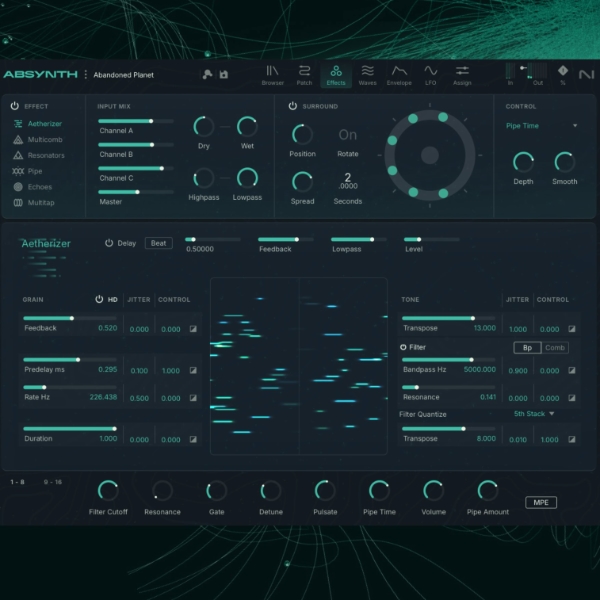Switch to the Waves view
600x600 pixels.
[367, 75]
